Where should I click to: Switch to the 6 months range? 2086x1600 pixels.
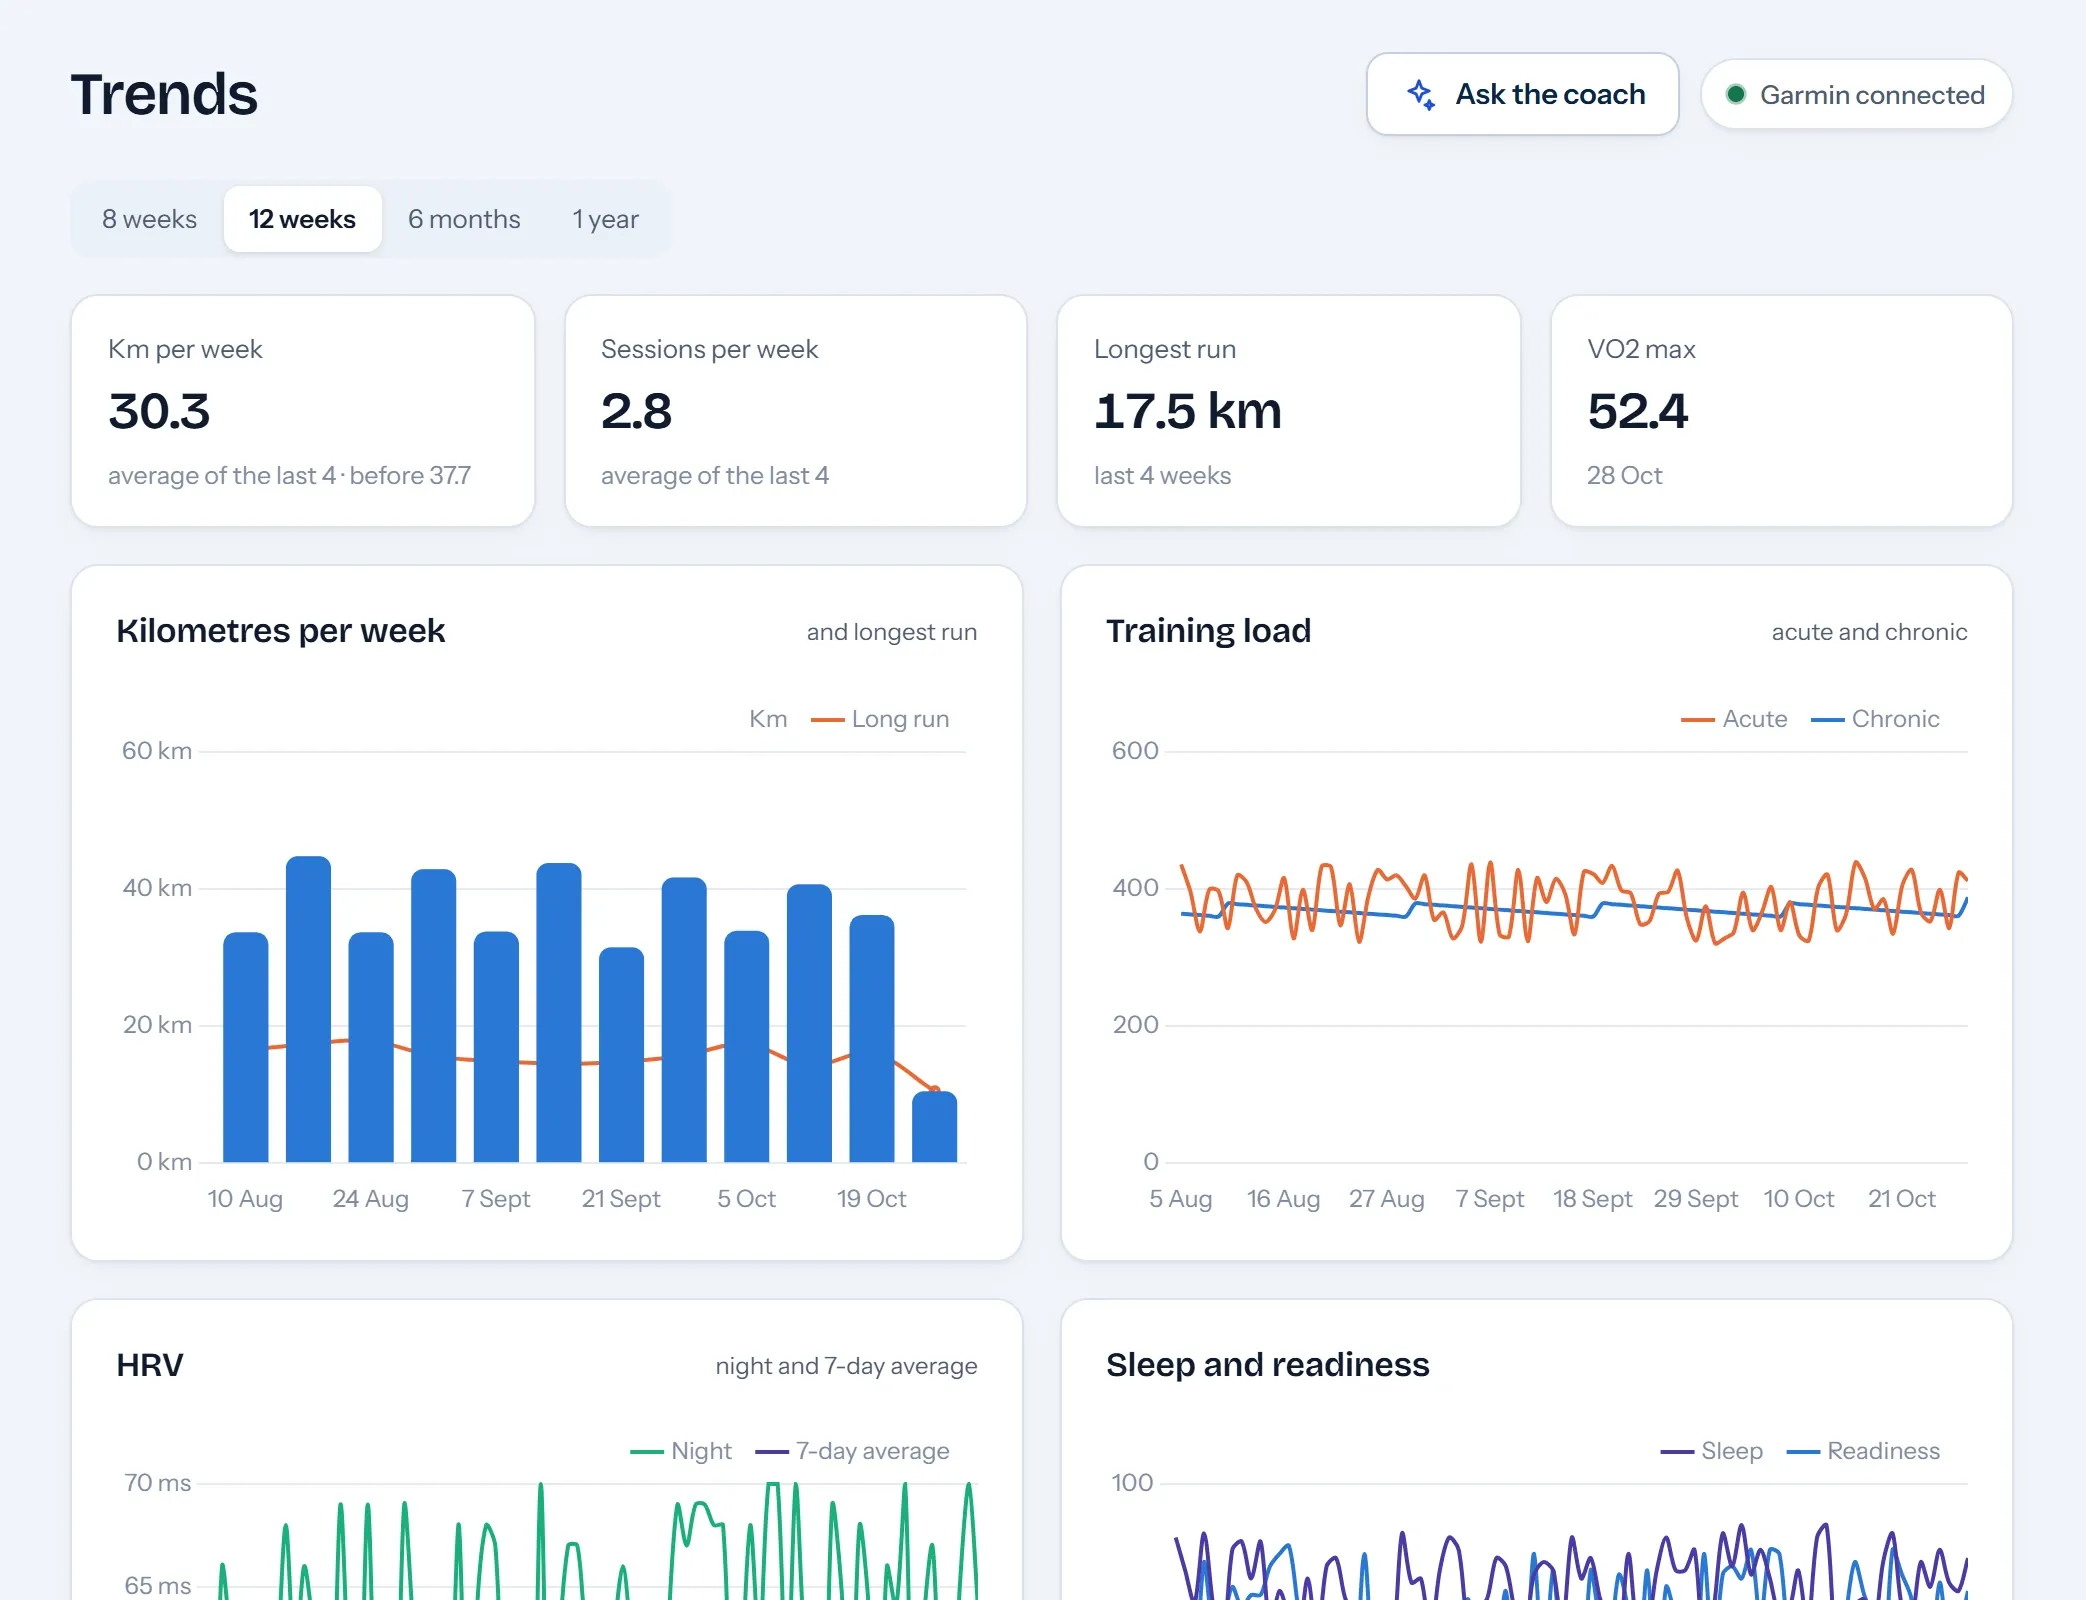(464, 219)
